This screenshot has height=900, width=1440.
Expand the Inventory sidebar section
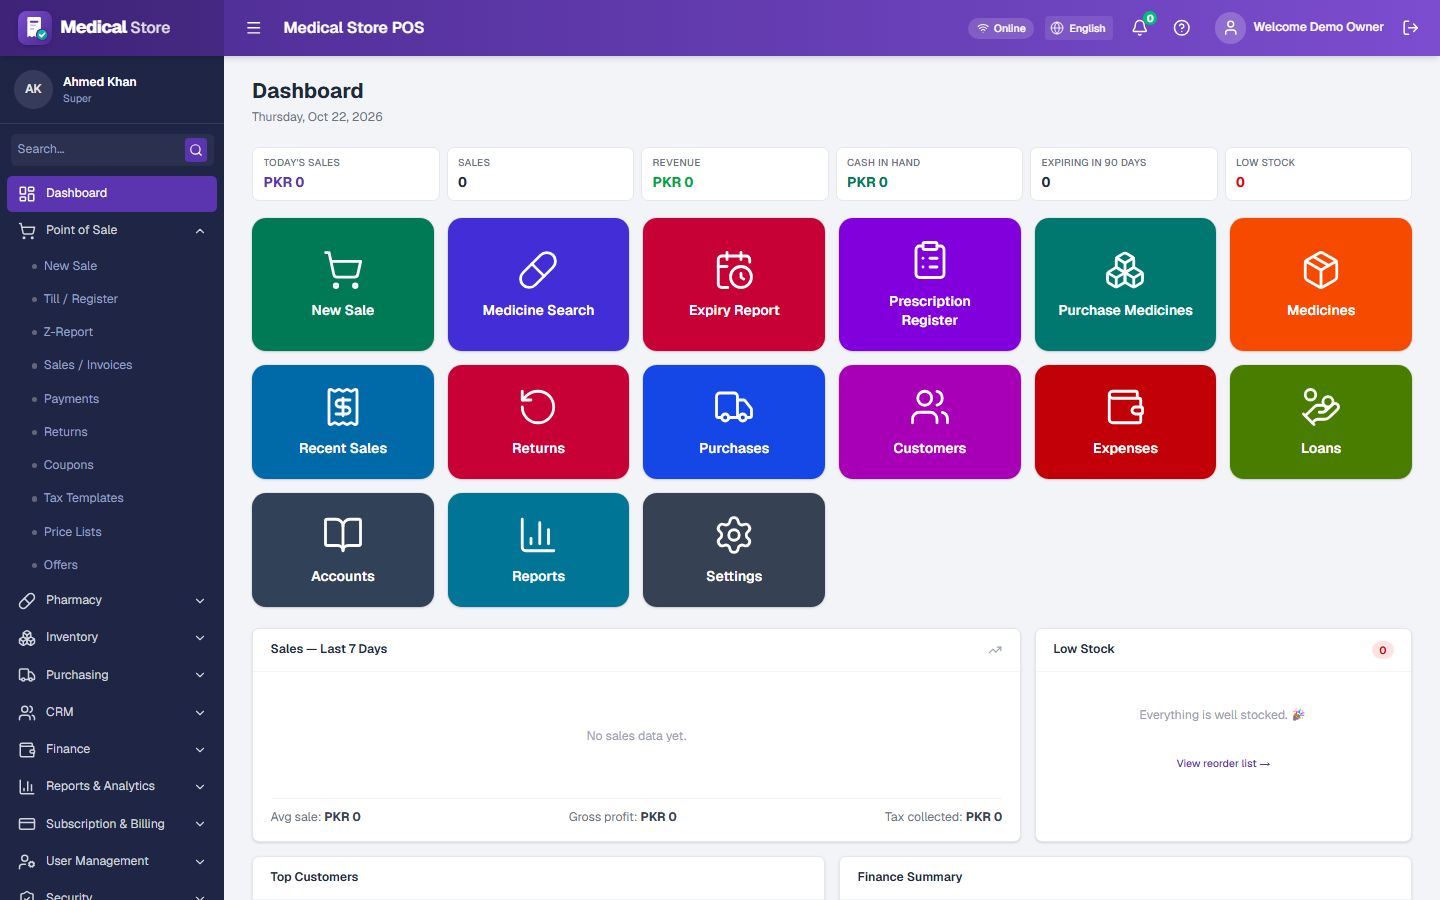click(x=112, y=637)
